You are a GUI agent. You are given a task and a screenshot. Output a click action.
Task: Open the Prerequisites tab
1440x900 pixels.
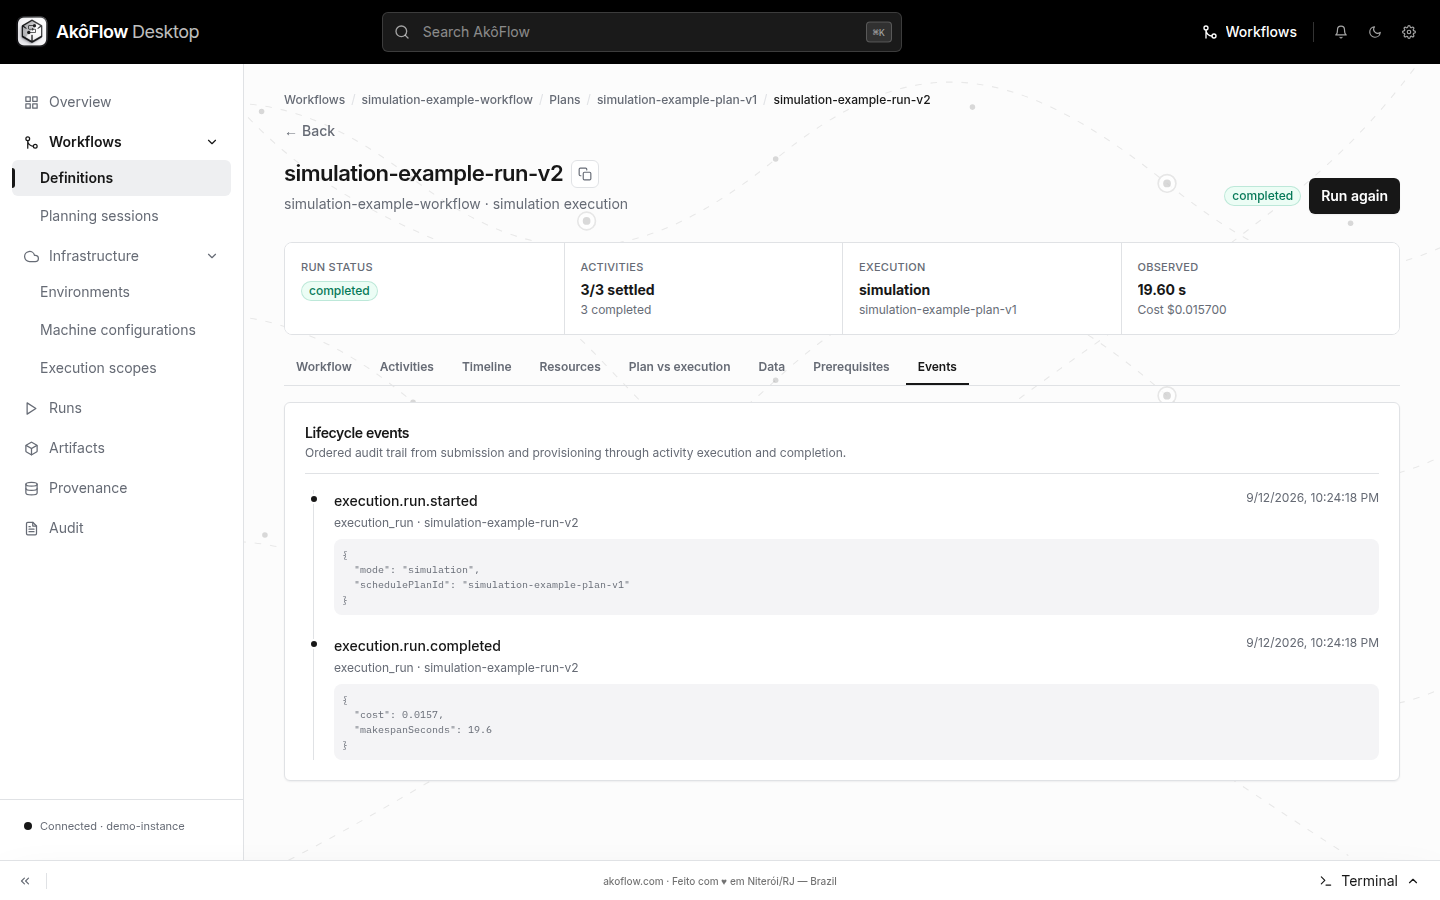click(851, 367)
